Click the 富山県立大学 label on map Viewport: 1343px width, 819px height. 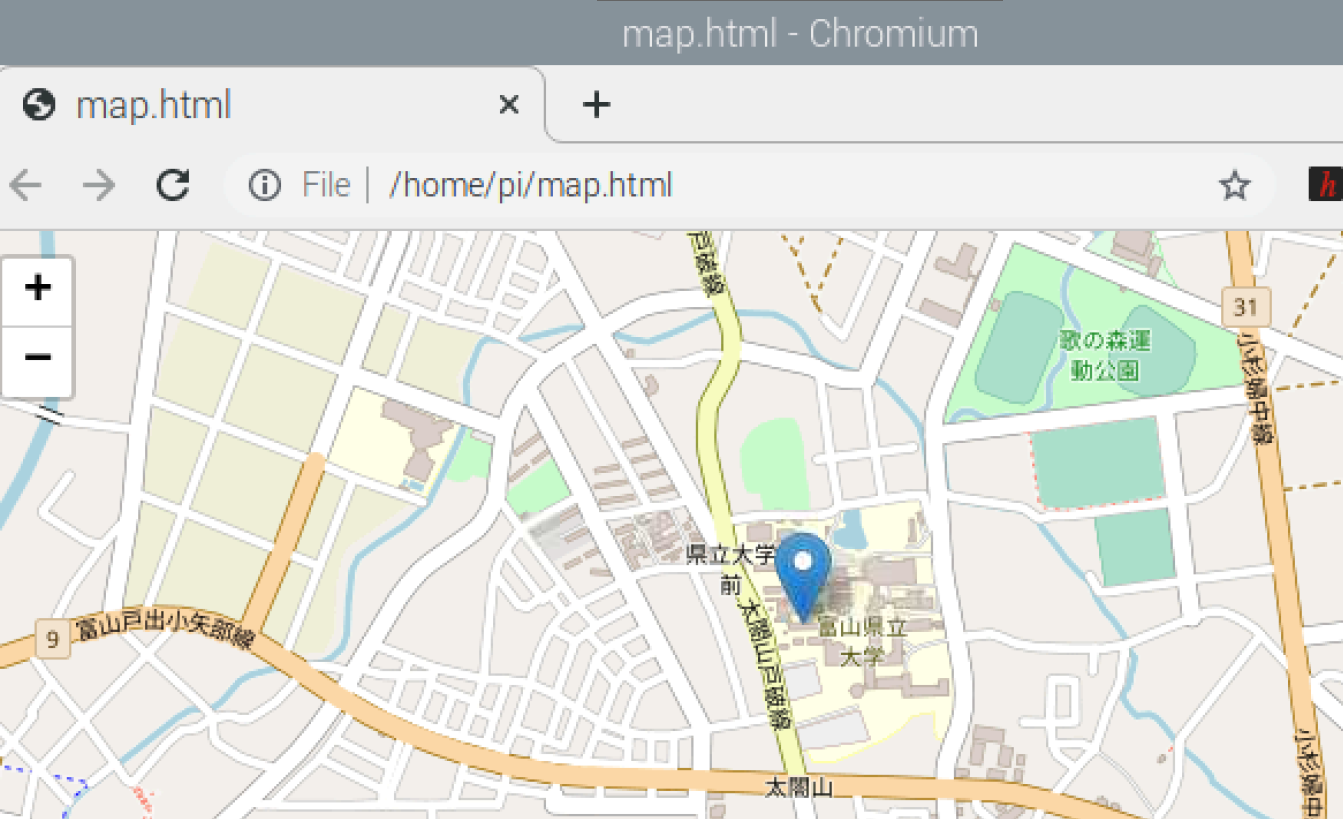(862, 641)
